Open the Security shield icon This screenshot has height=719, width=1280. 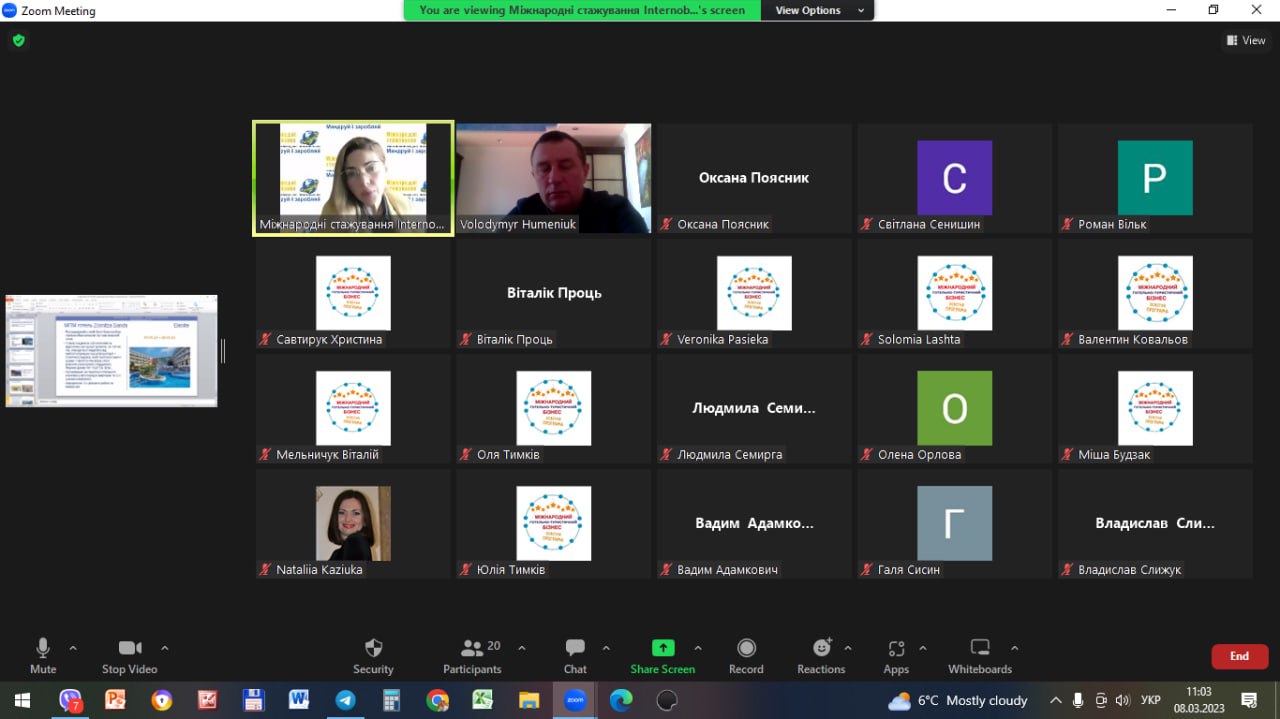(373, 649)
